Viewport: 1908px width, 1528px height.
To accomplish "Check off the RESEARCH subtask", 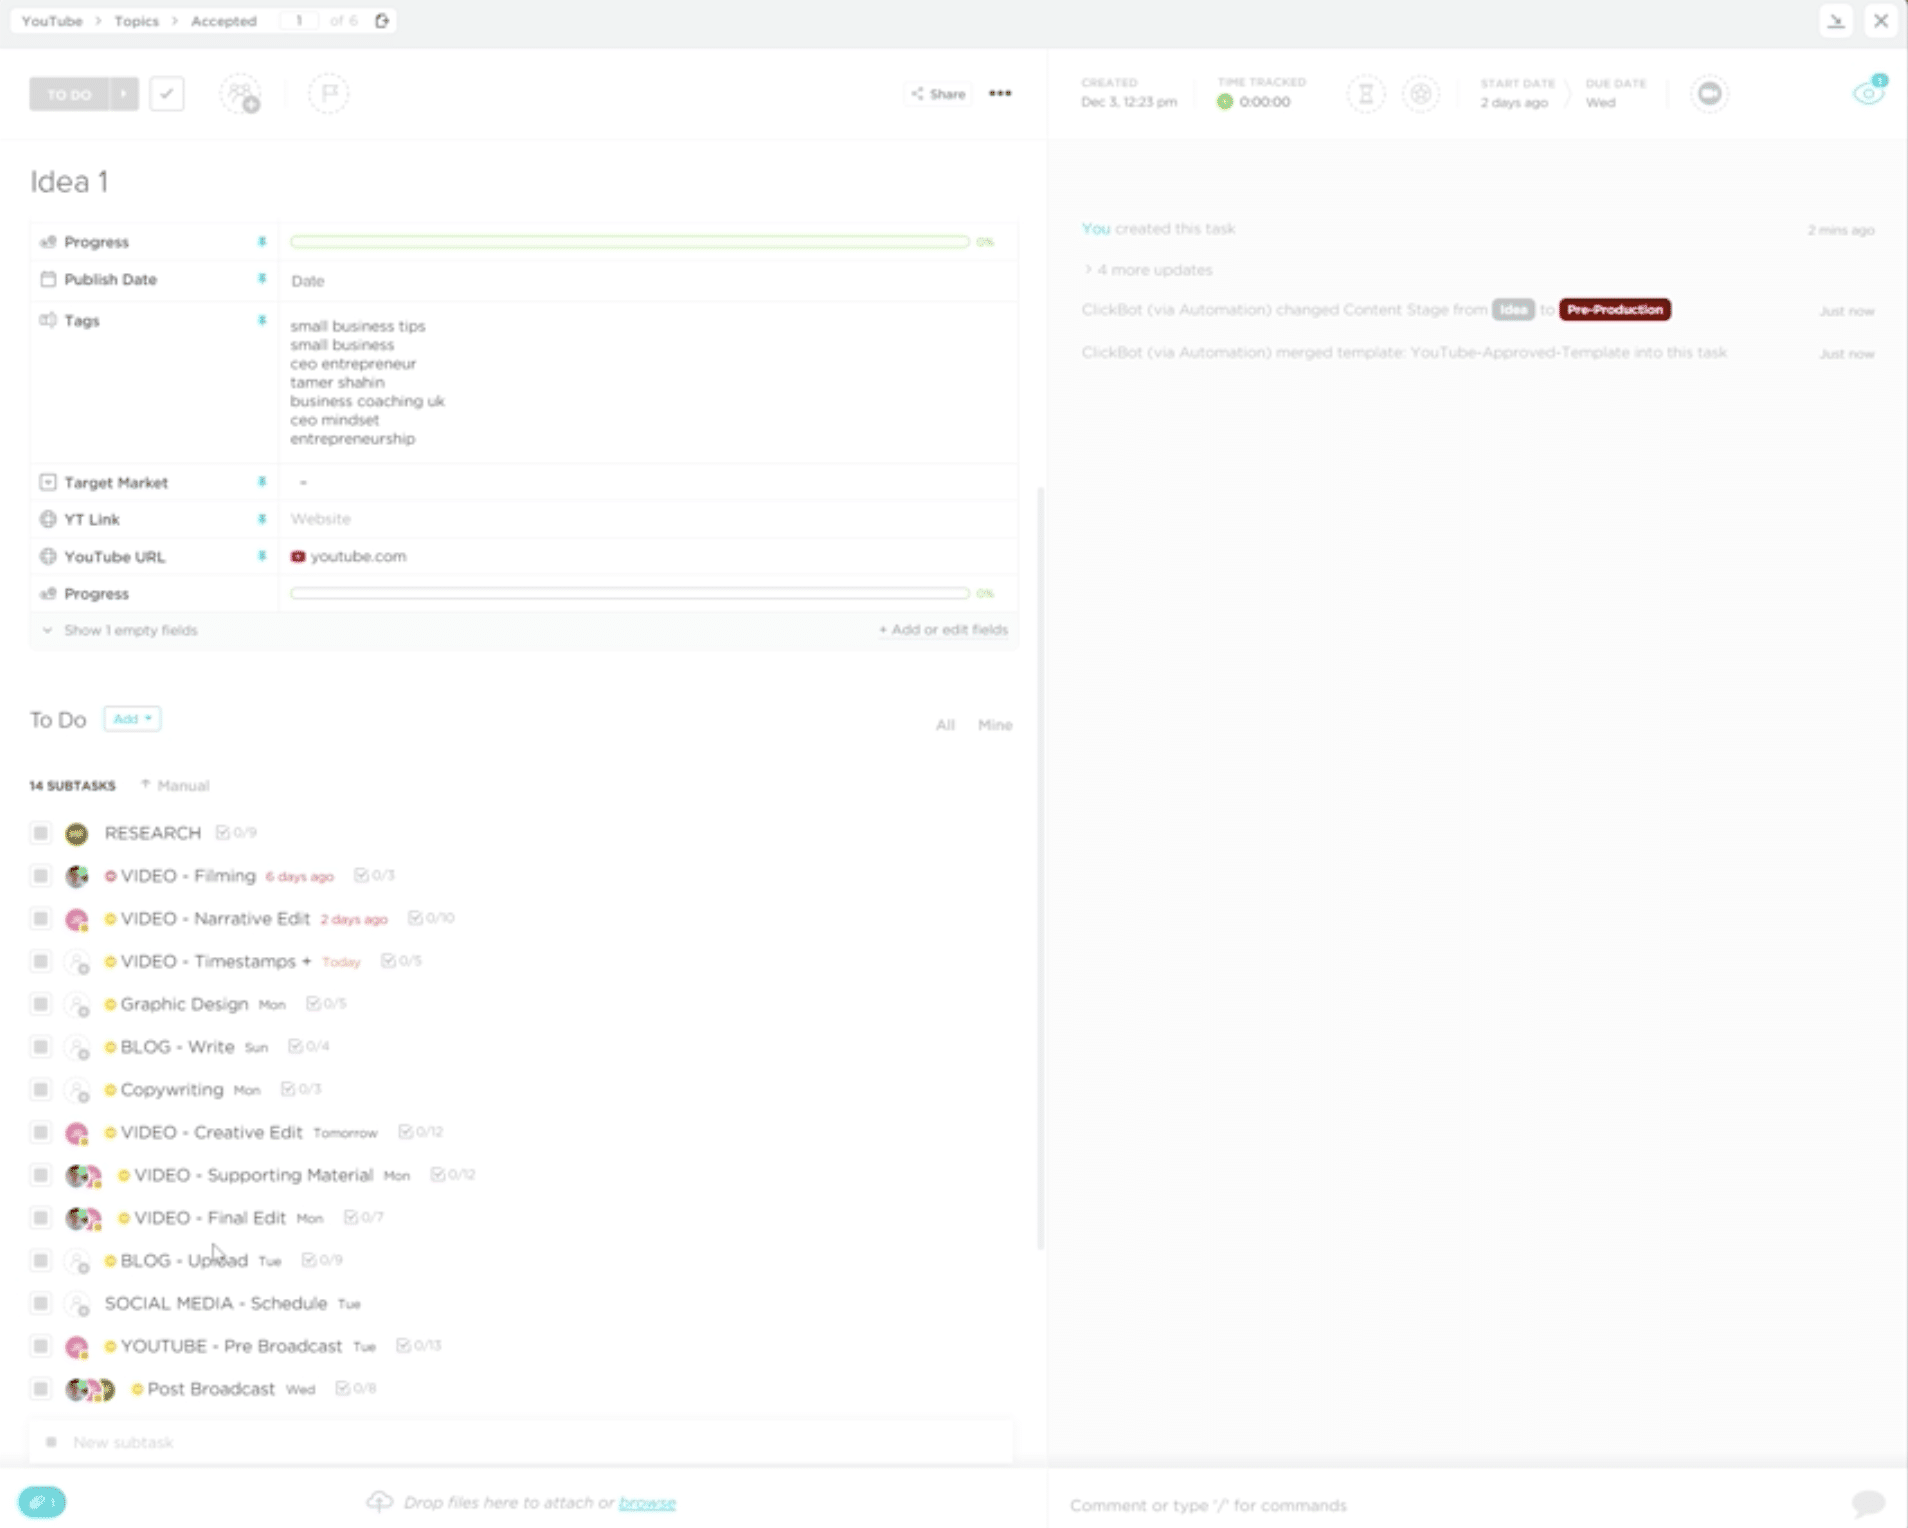I will 40,832.
